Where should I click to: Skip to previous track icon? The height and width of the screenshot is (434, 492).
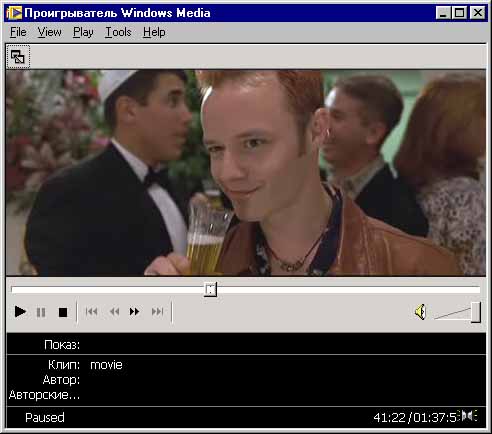pos(91,312)
